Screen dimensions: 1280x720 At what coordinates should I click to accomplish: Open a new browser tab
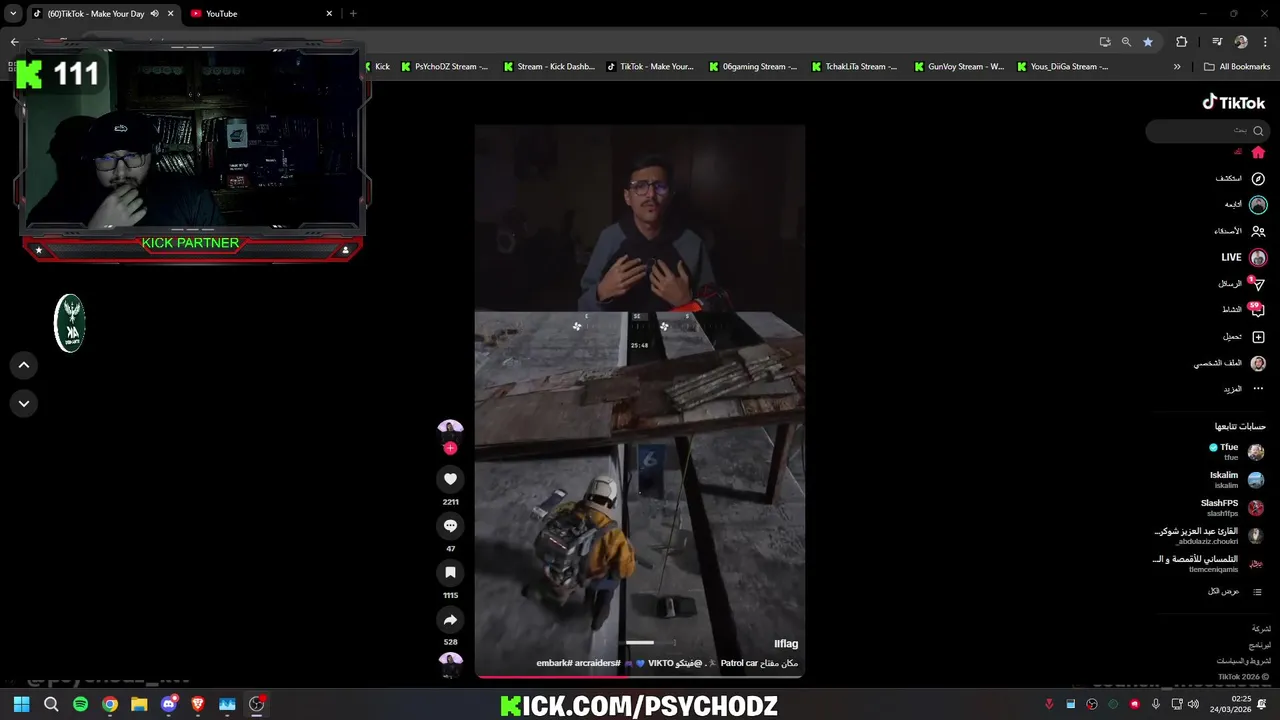point(353,13)
